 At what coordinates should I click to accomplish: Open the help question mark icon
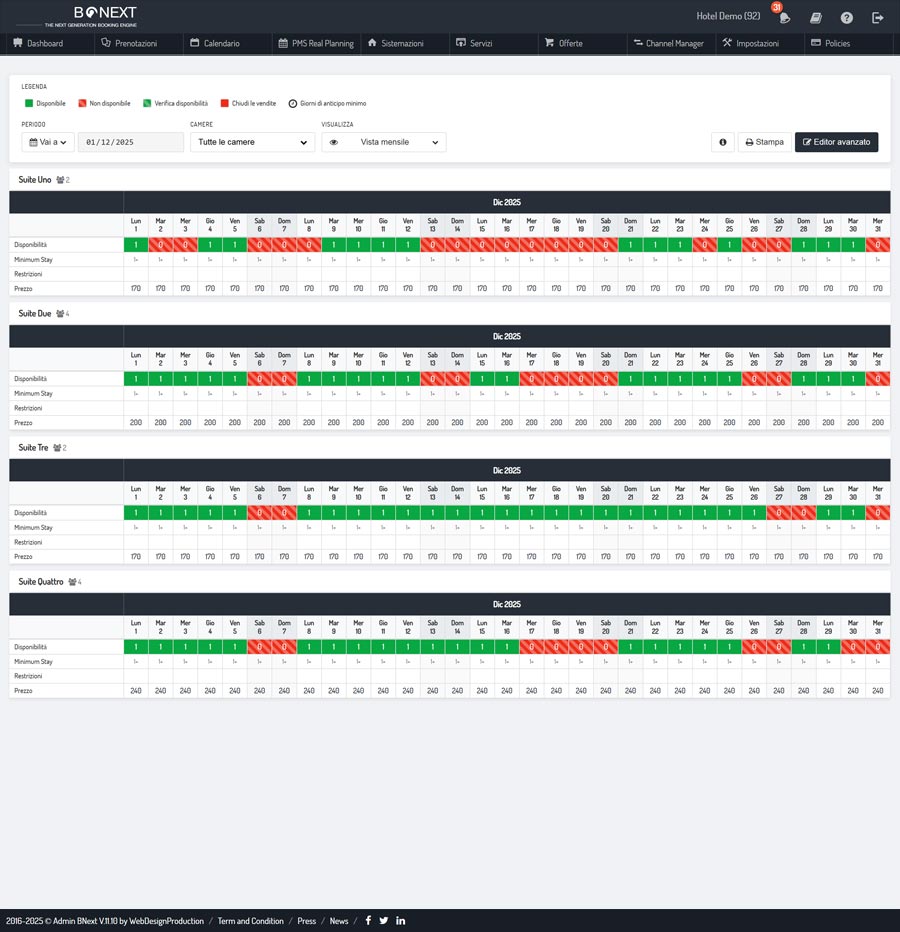(847, 18)
